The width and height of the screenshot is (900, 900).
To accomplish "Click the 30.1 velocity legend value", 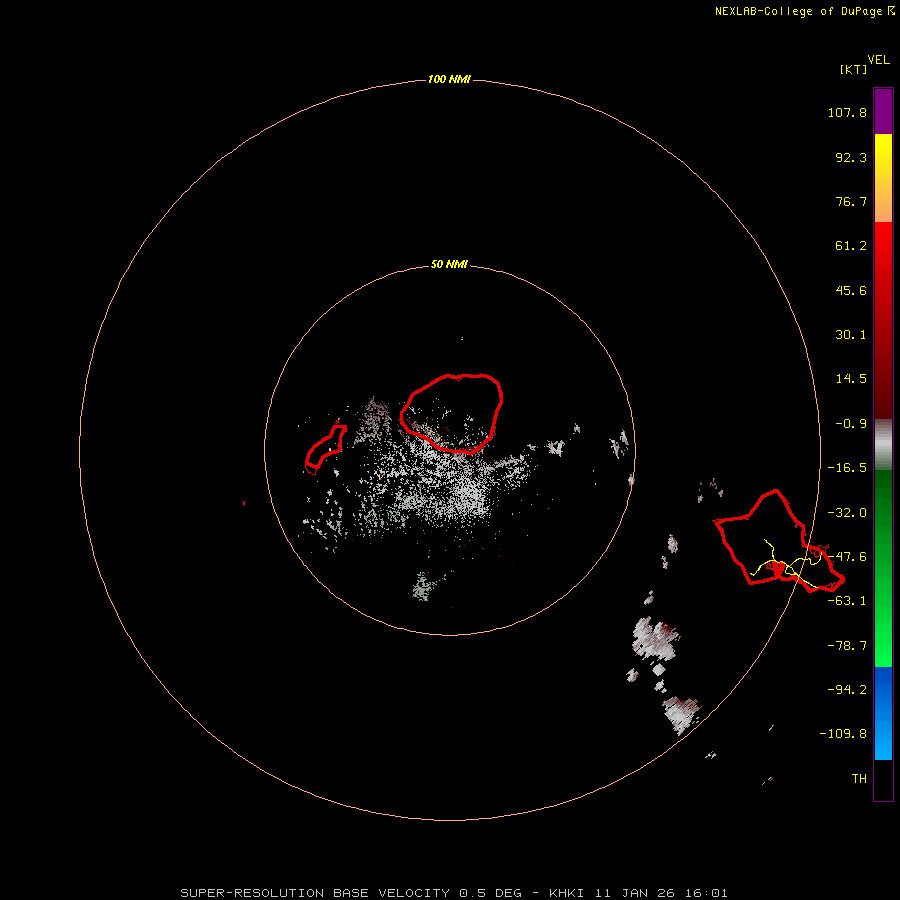I will [x=851, y=335].
